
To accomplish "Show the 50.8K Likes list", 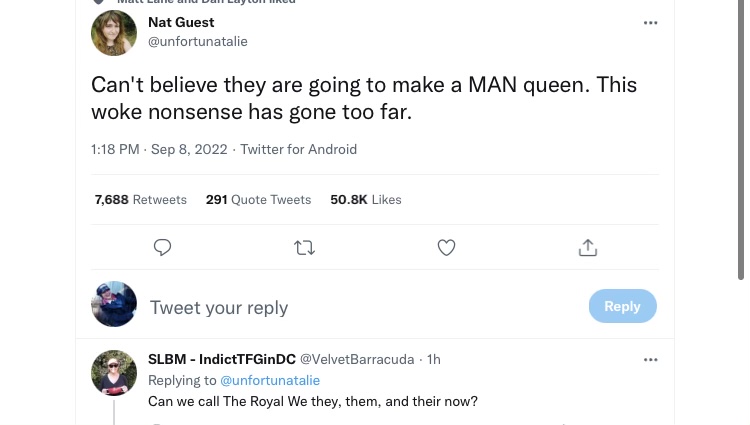I will [x=366, y=200].
